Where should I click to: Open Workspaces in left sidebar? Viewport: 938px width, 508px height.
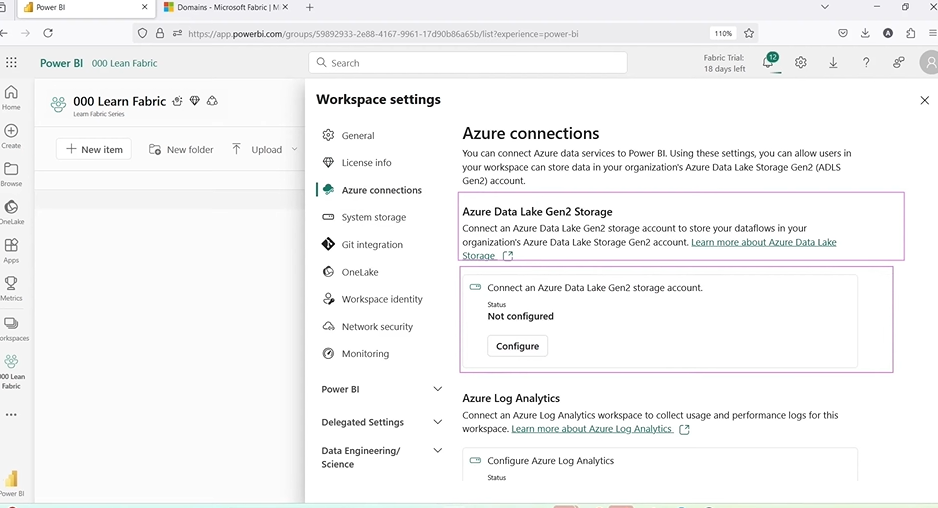point(12,329)
